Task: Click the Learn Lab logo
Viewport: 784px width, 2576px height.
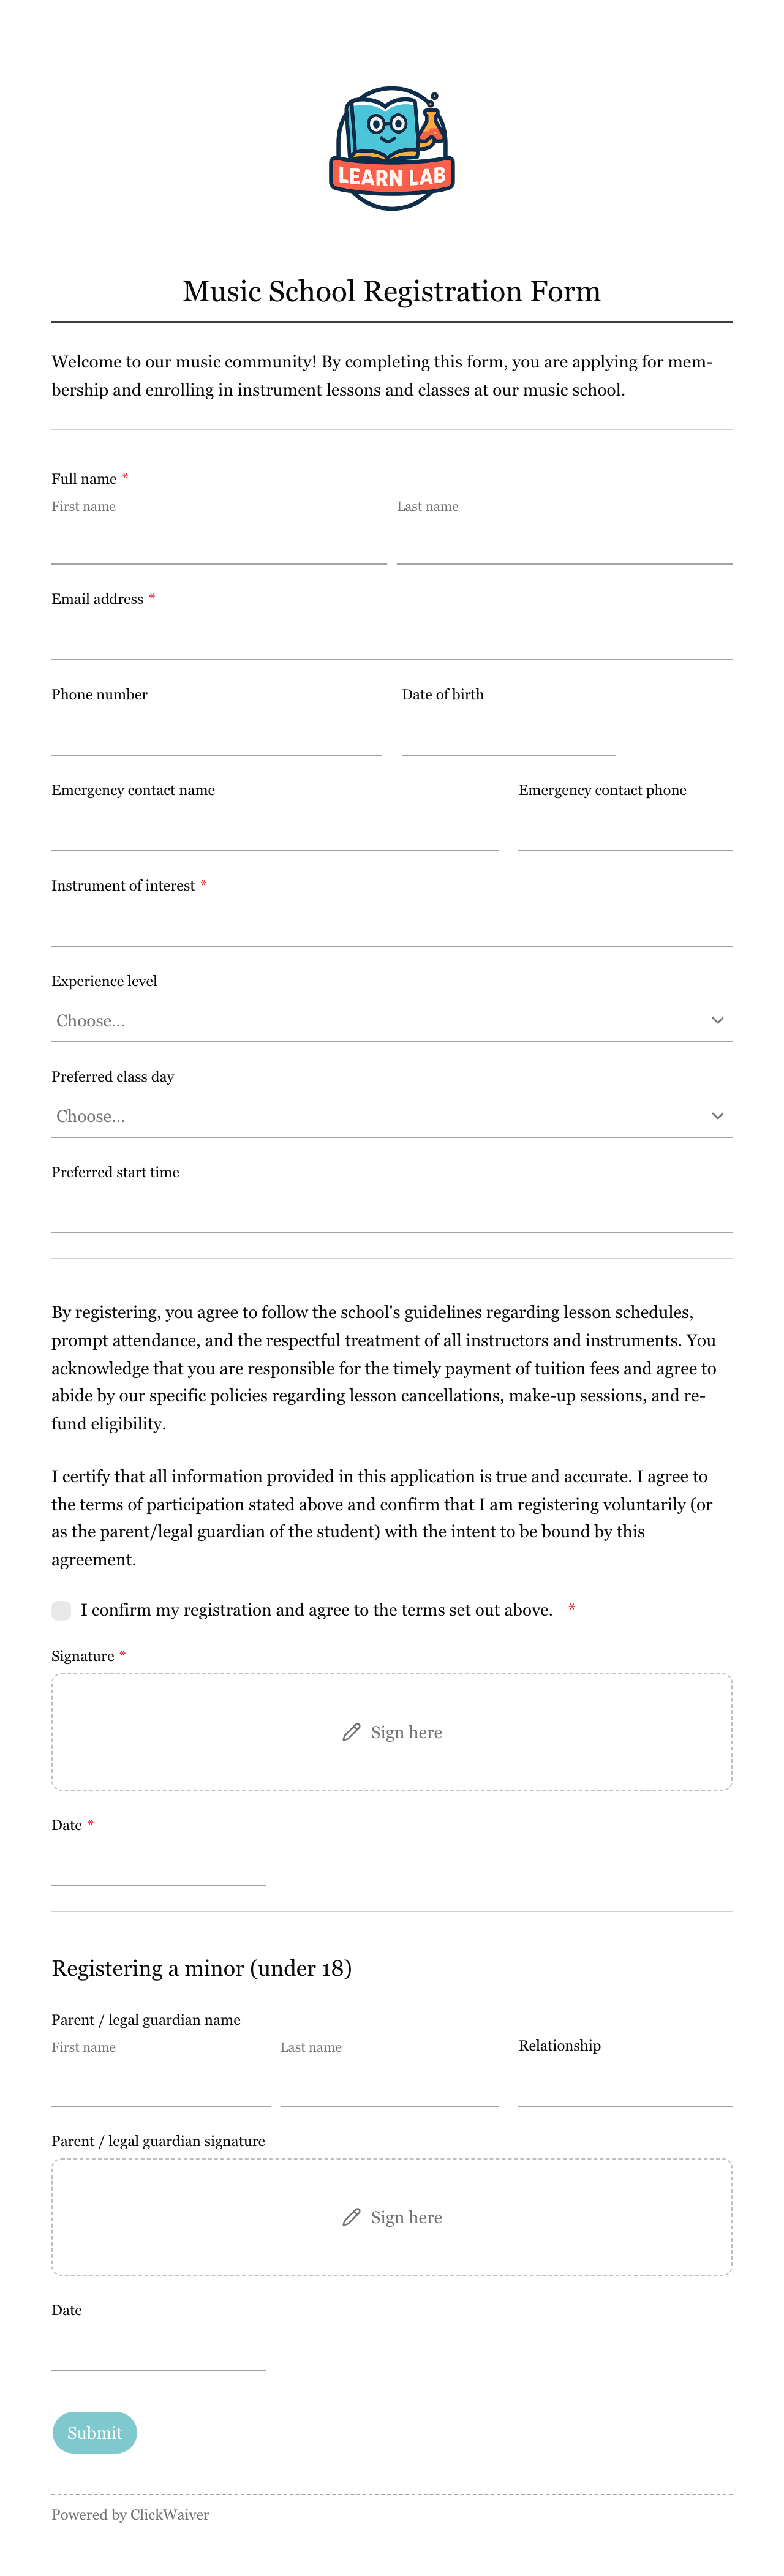Action: (x=392, y=148)
